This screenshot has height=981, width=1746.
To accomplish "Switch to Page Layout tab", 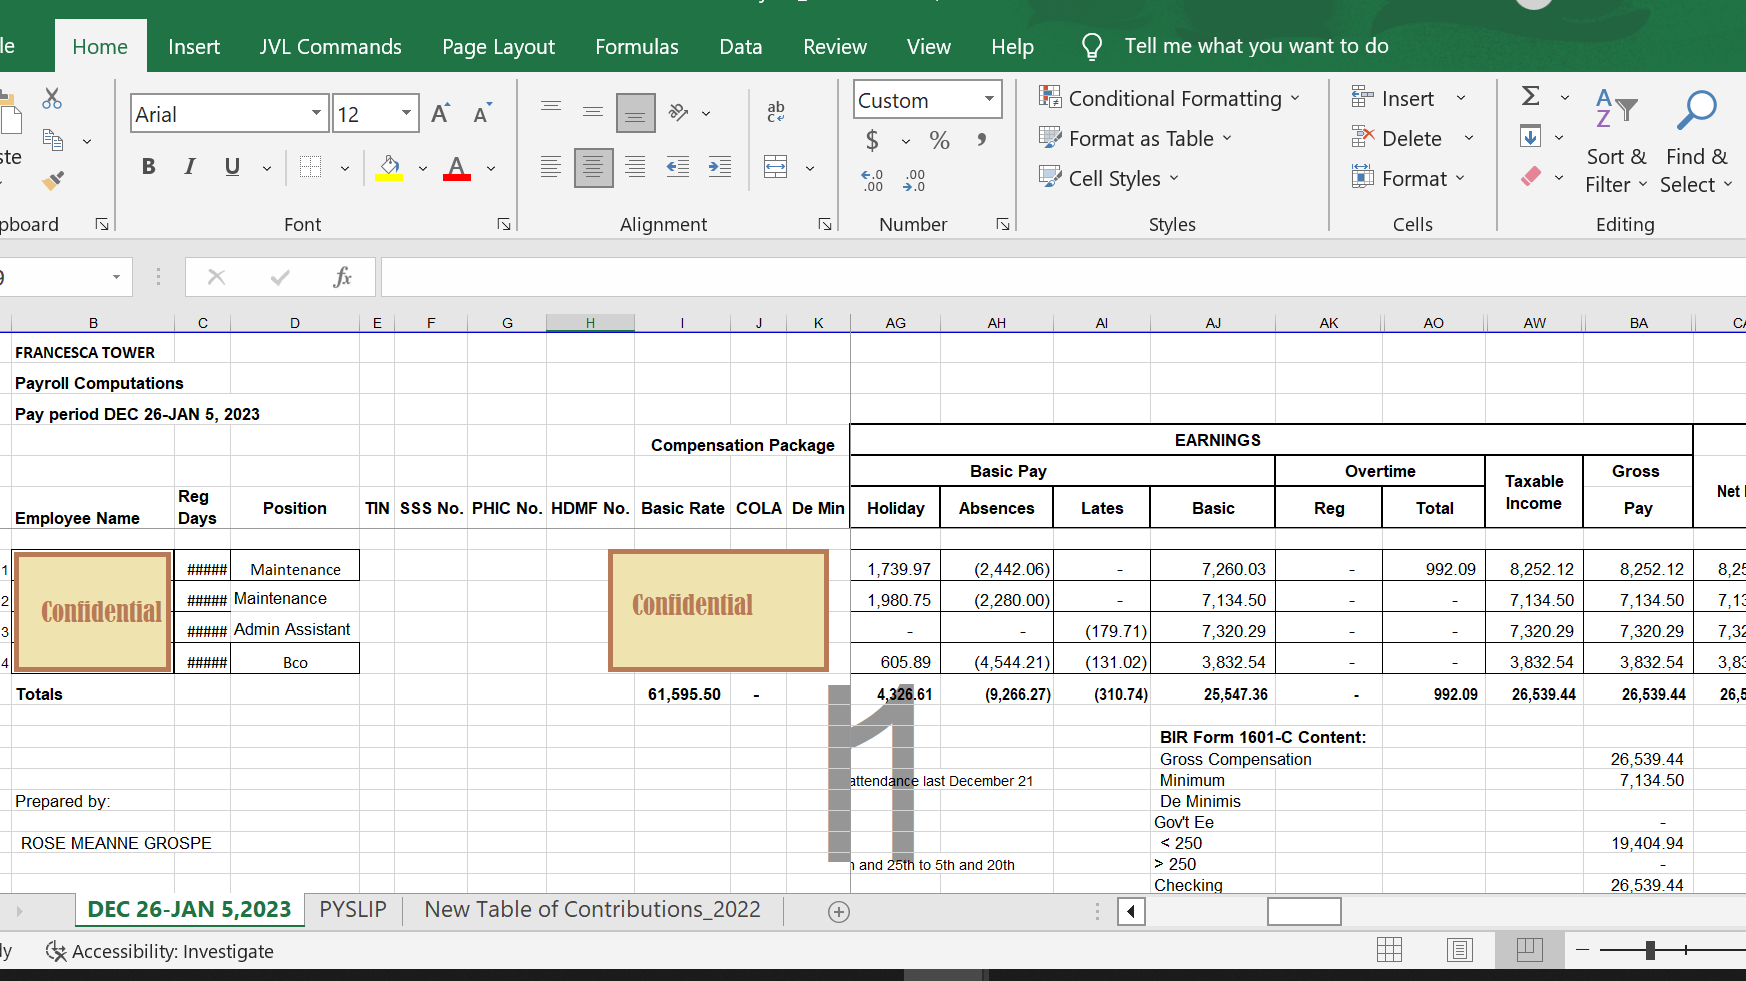I will pyautogui.click(x=498, y=46).
